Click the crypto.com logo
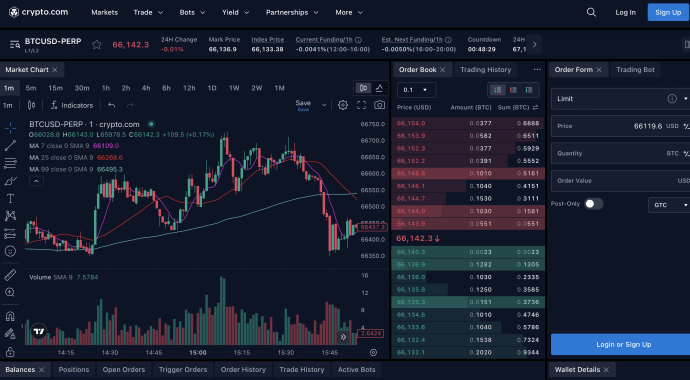This screenshot has height=380, width=690. pos(39,12)
